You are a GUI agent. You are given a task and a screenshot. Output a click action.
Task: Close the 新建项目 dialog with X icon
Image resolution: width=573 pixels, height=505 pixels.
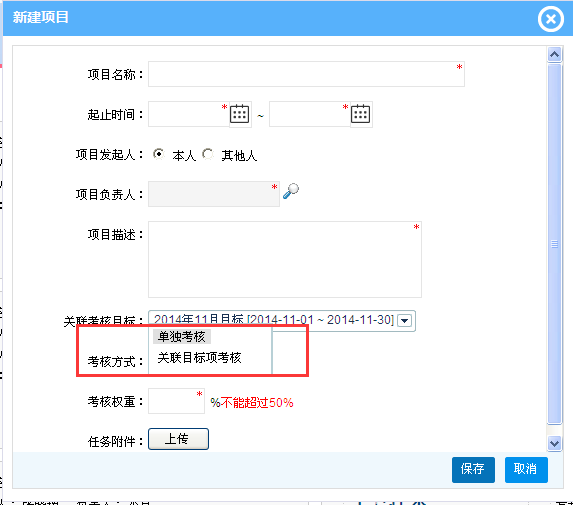(551, 19)
